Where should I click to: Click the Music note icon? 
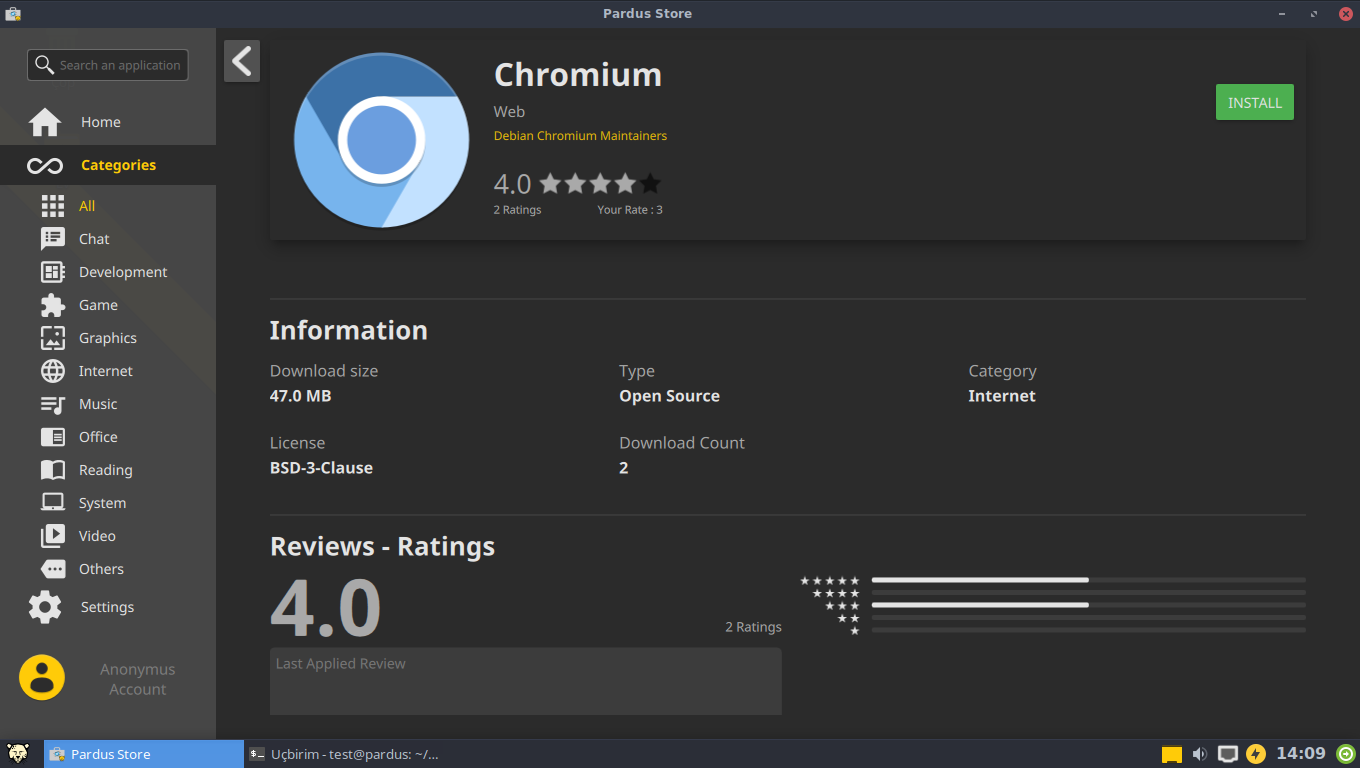click(53, 404)
